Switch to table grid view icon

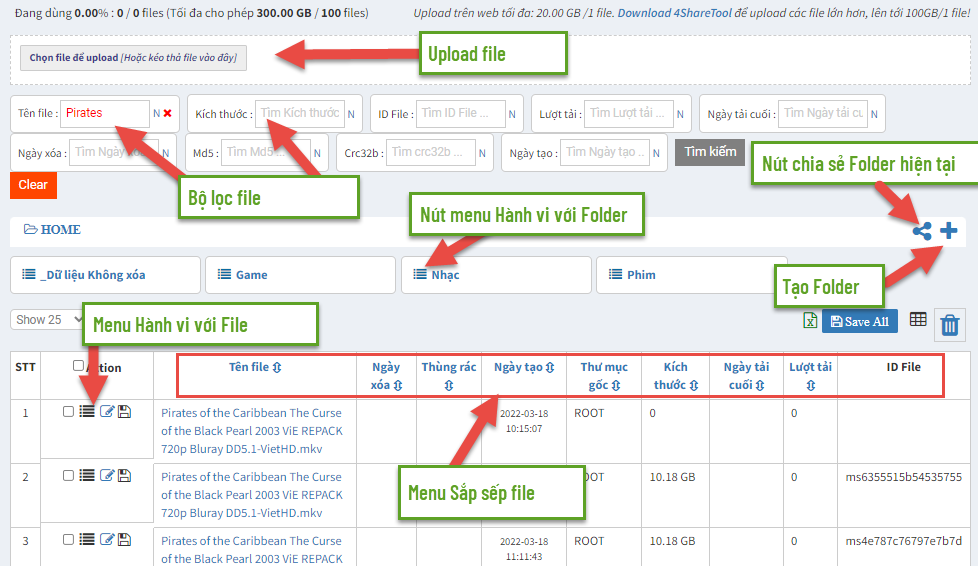(917, 320)
